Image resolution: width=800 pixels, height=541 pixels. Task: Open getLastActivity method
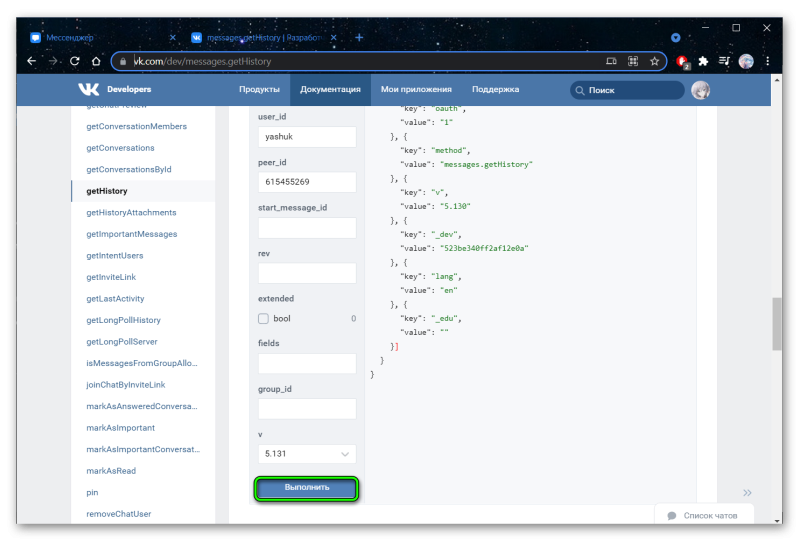tap(115, 299)
